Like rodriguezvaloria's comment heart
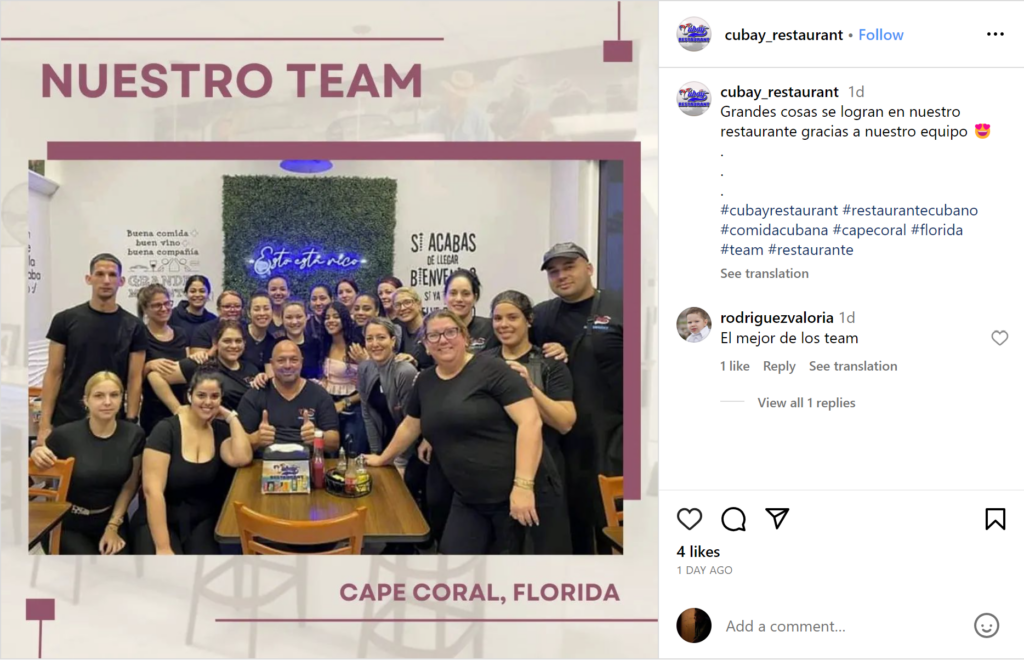Screen dimensions: 1024x660 (x=999, y=338)
